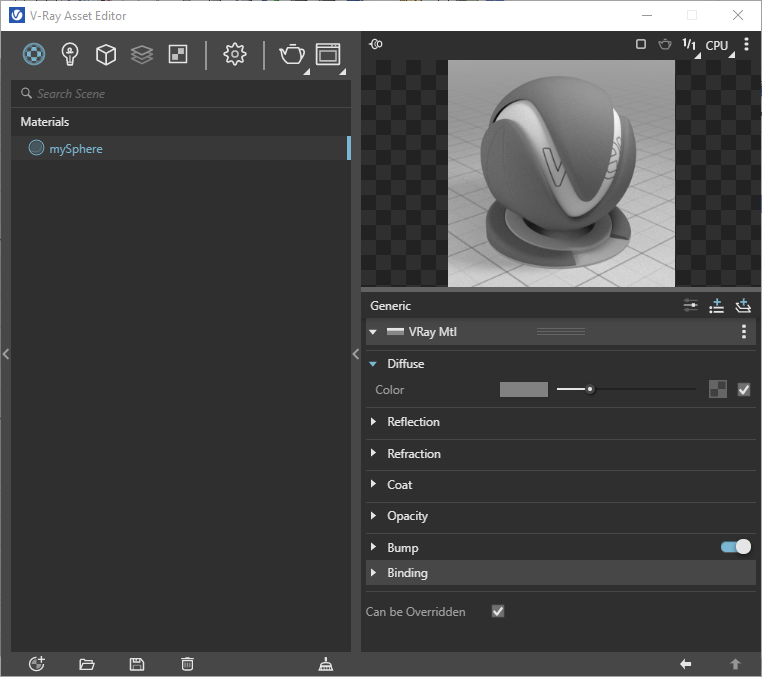Add layer with the plus-layers icon

743,306
